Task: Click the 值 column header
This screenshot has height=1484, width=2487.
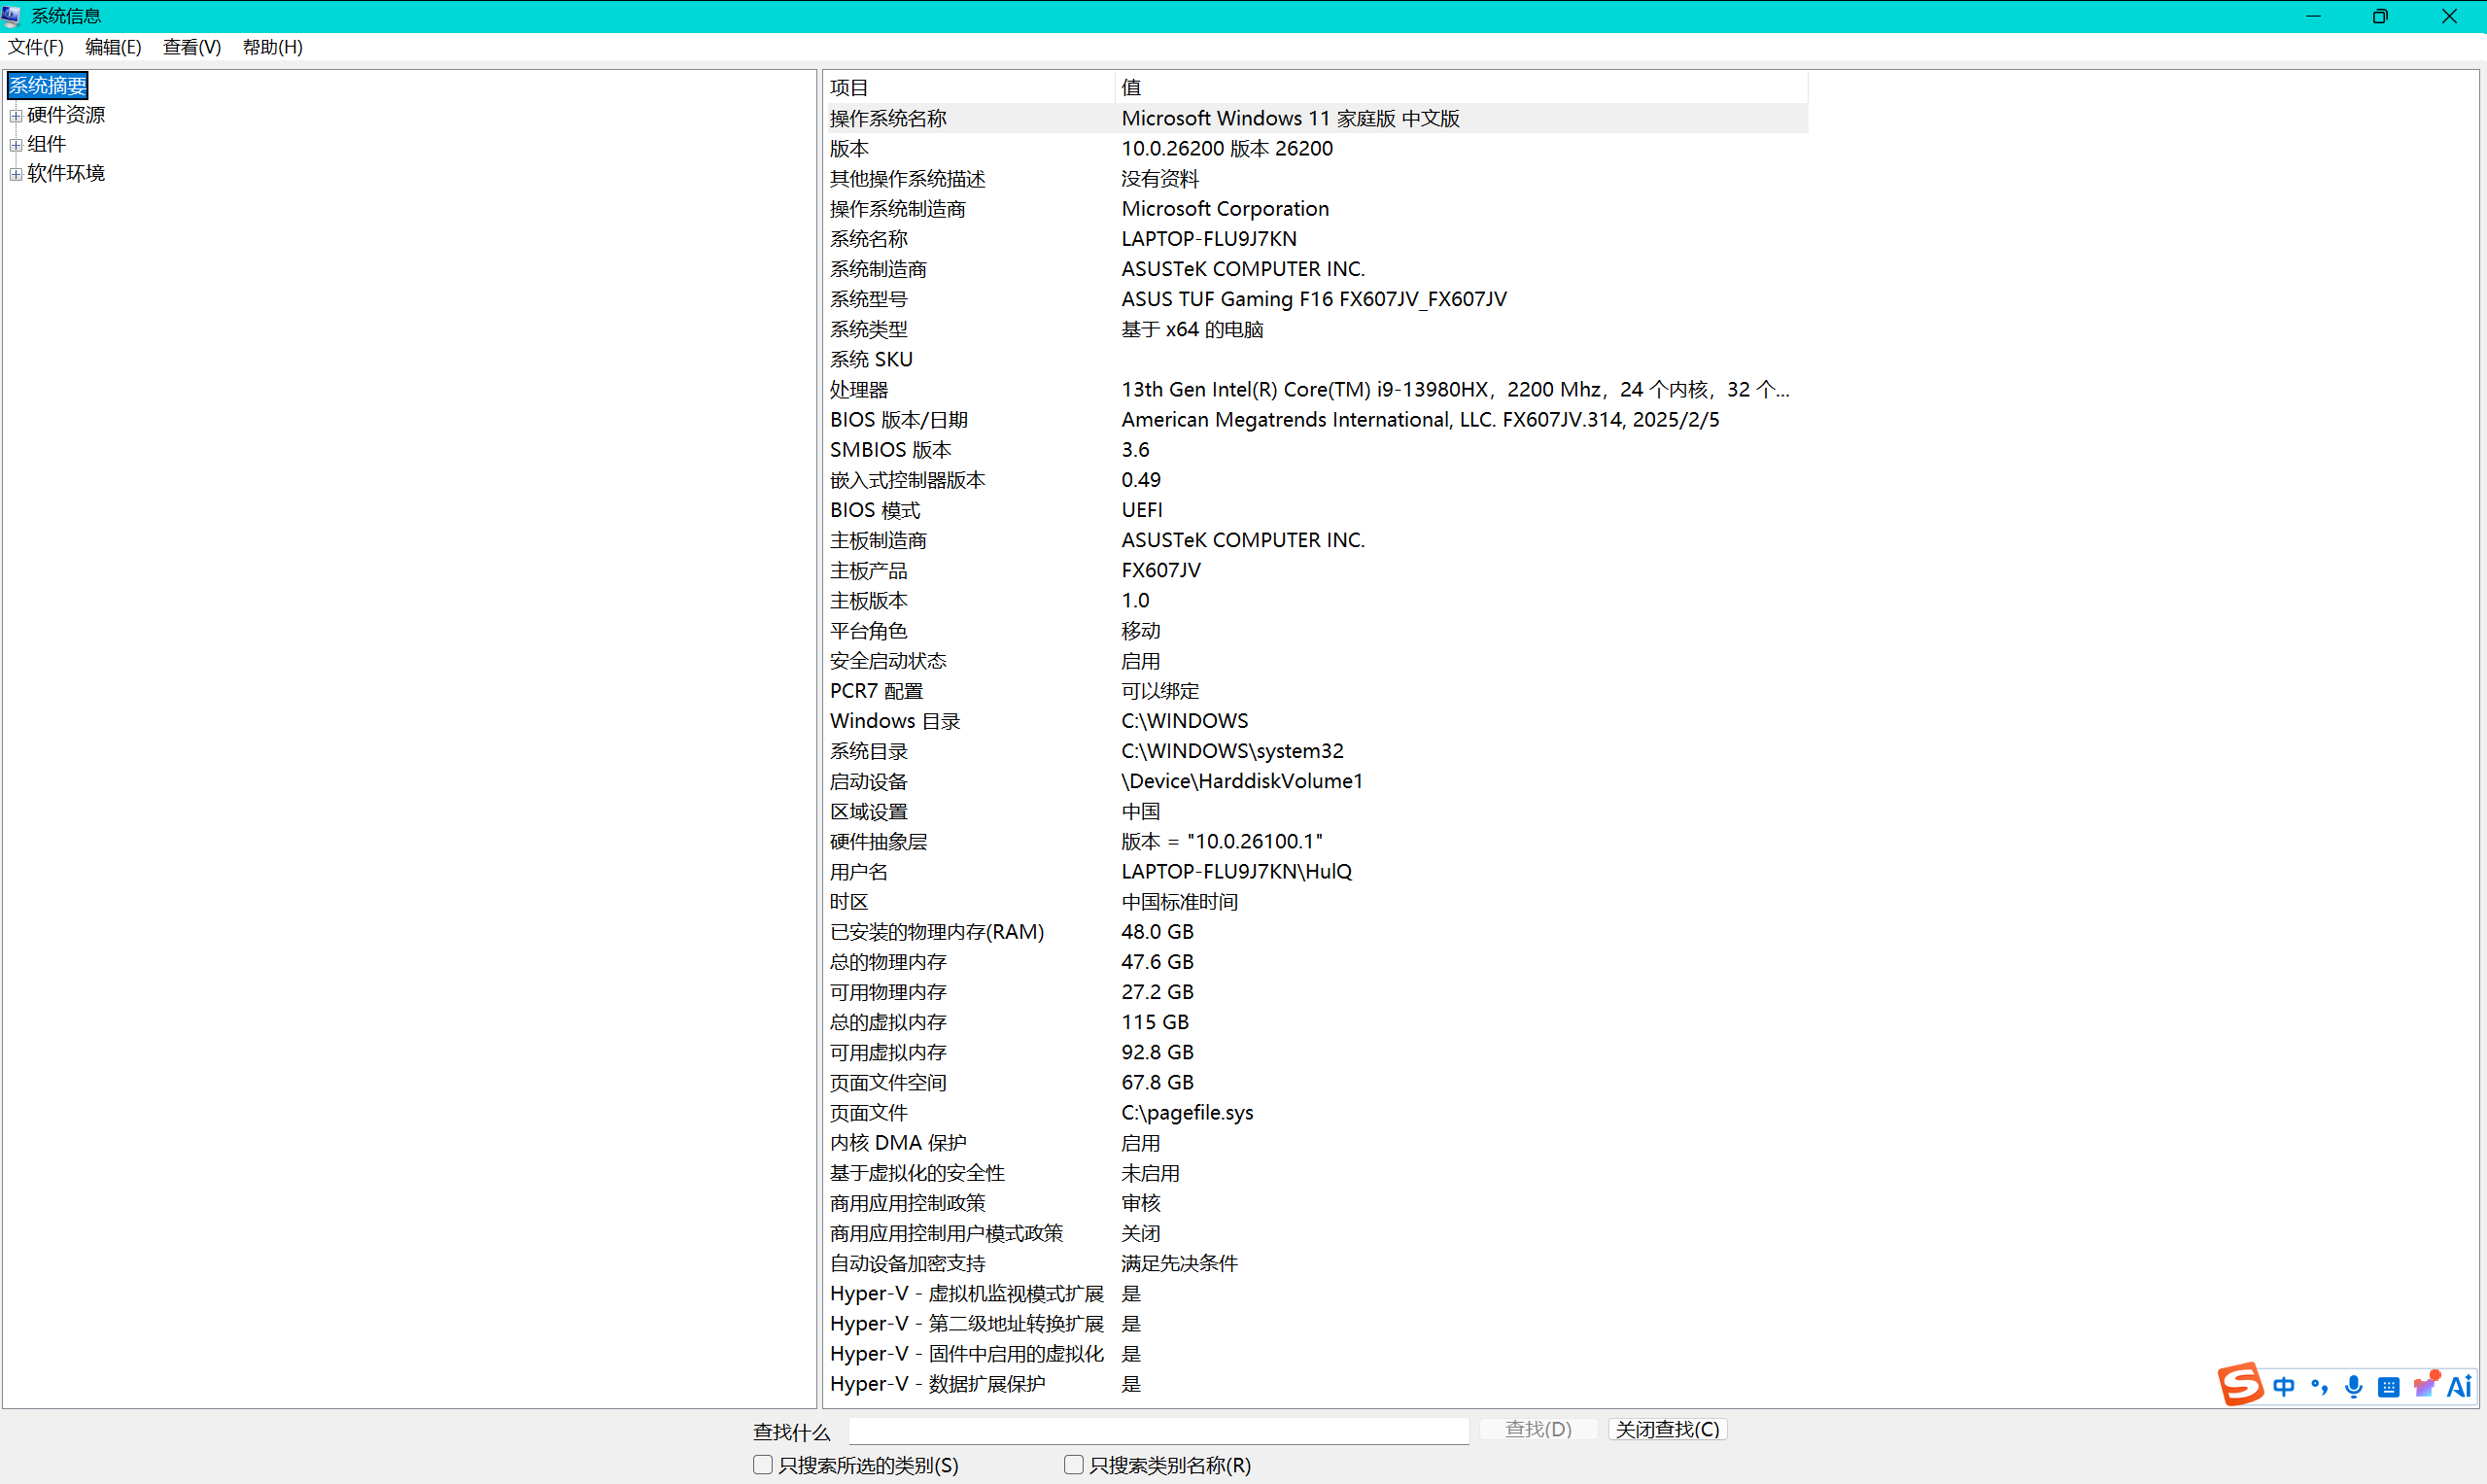Action: [x=1461, y=87]
